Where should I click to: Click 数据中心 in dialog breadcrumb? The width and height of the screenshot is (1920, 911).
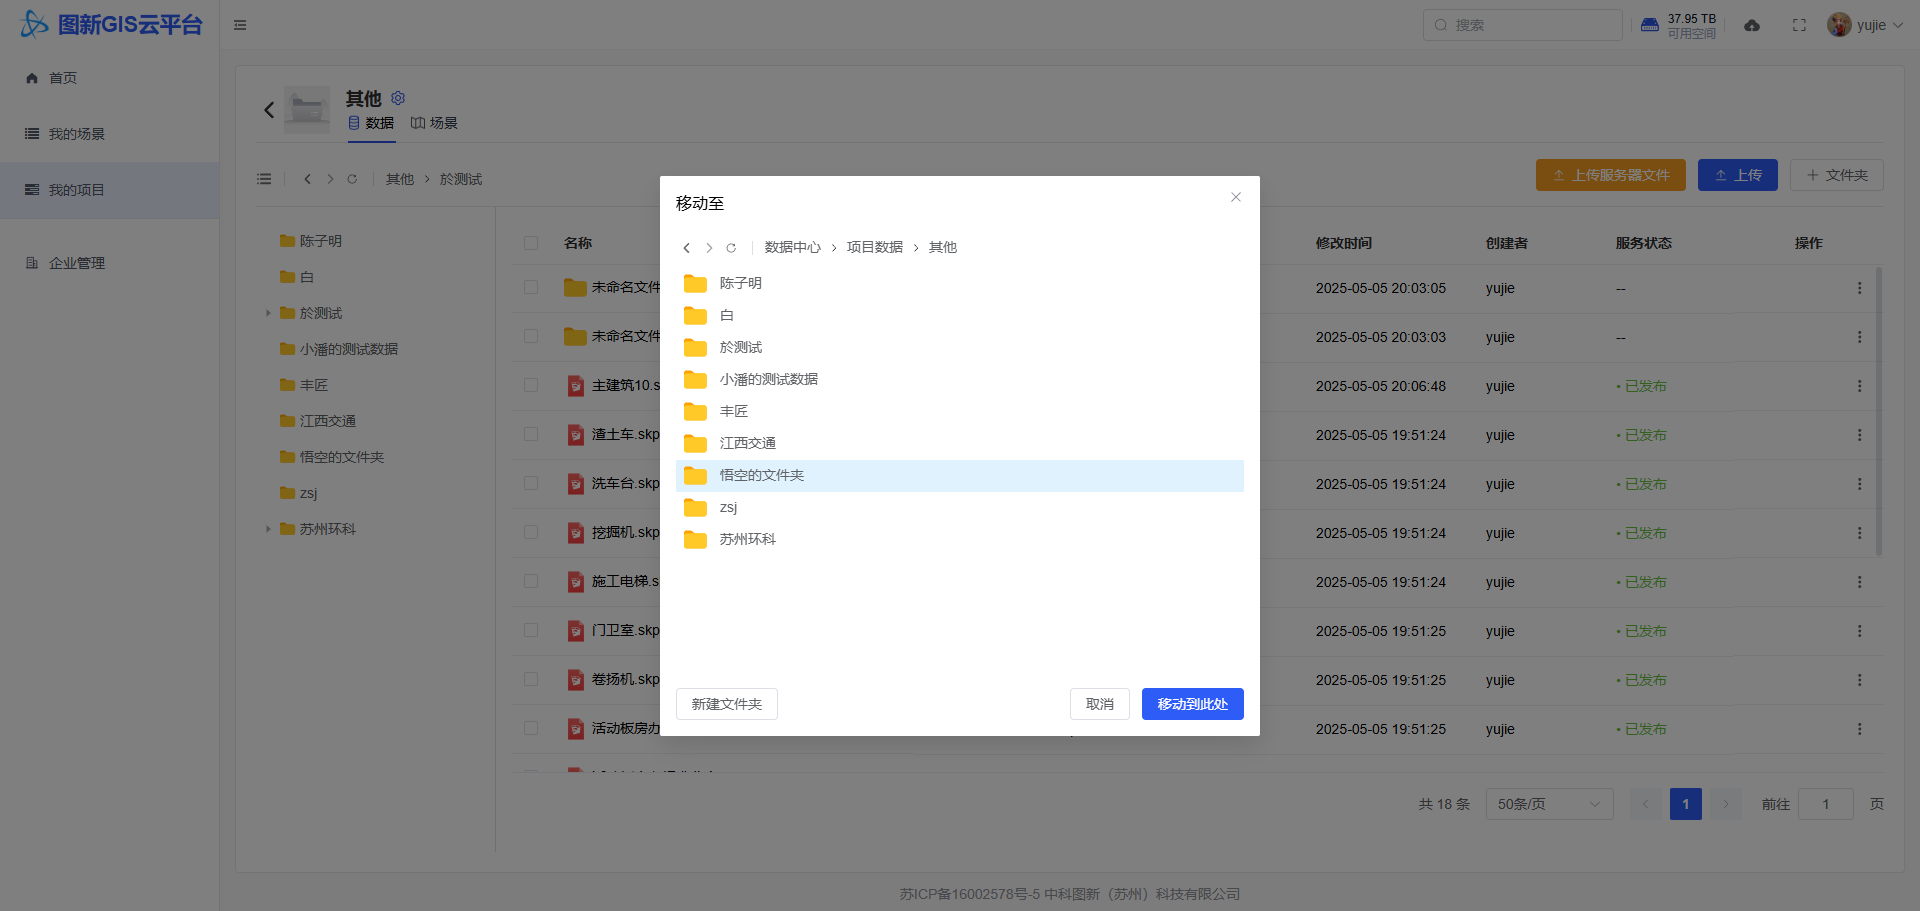coord(793,248)
